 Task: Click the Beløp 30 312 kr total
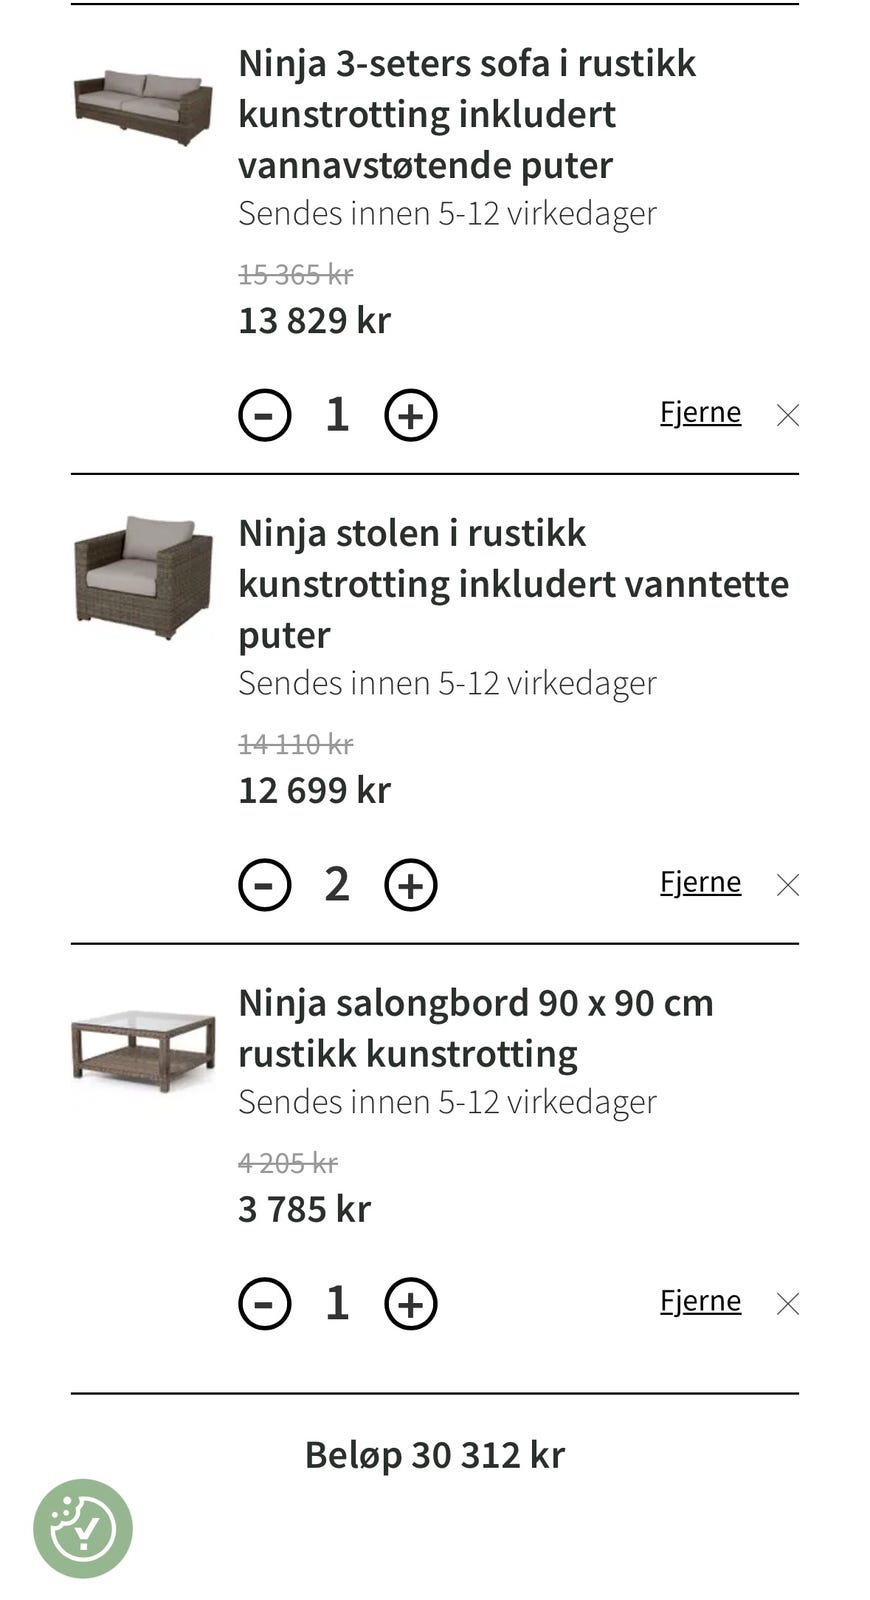[435, 1455]
